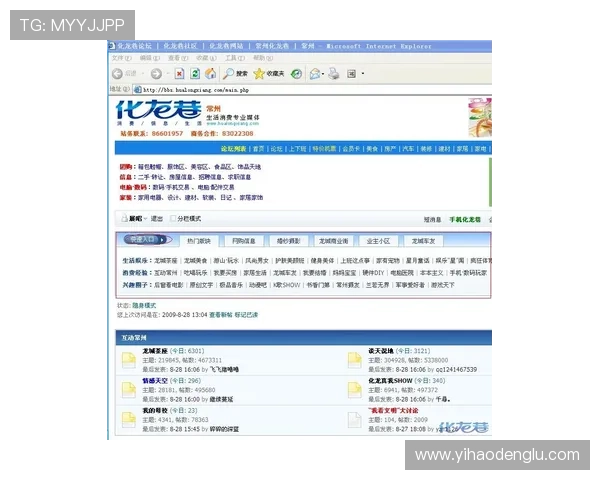Click the 我看文明大讨论 page icon

[355, 420]
